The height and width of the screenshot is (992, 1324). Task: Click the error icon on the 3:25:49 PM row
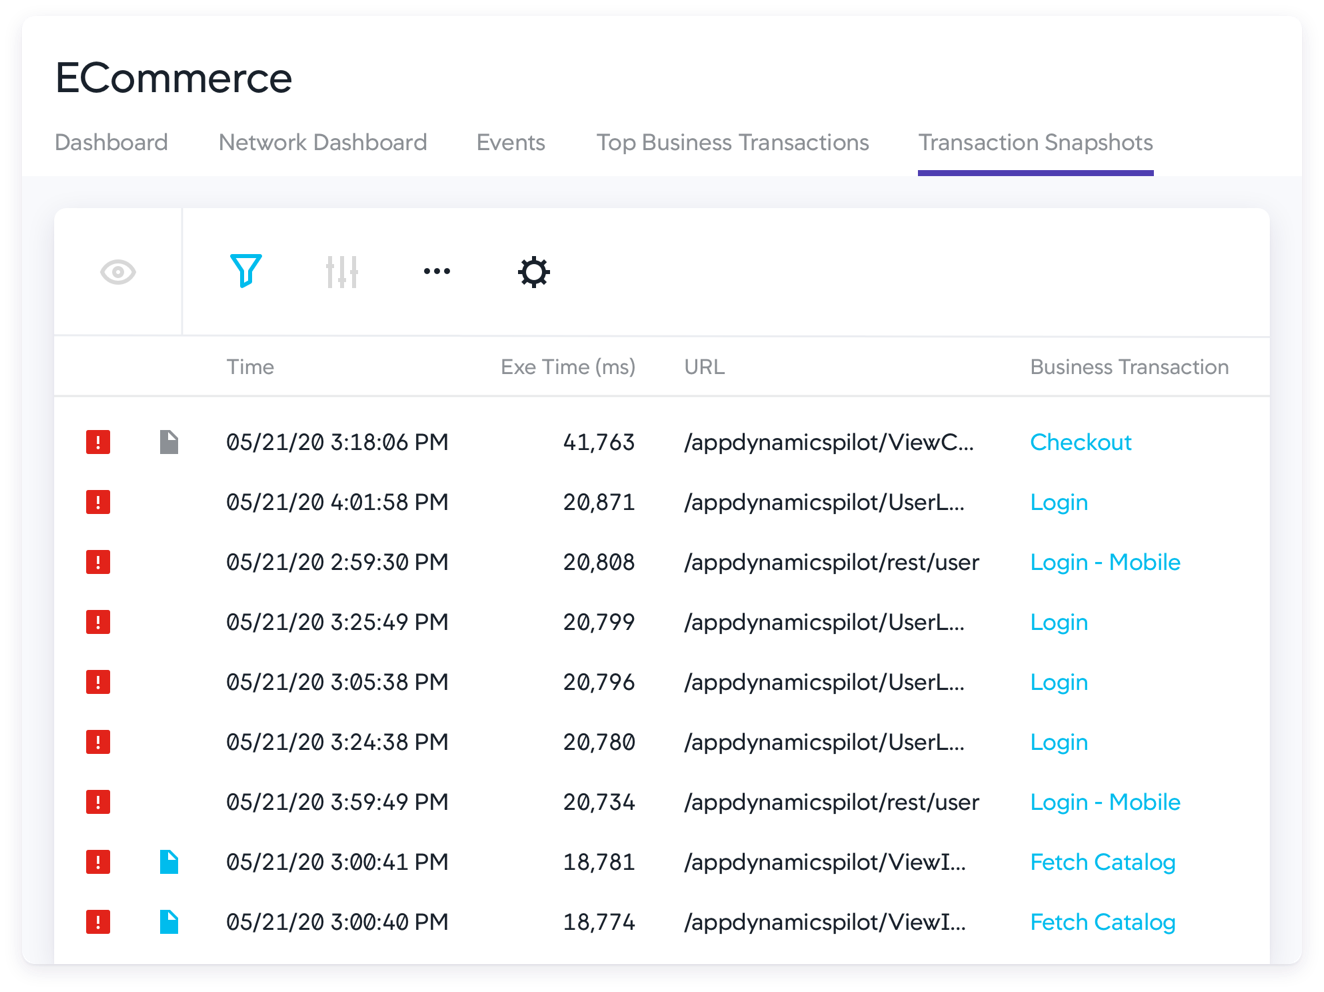pos(98,622)
